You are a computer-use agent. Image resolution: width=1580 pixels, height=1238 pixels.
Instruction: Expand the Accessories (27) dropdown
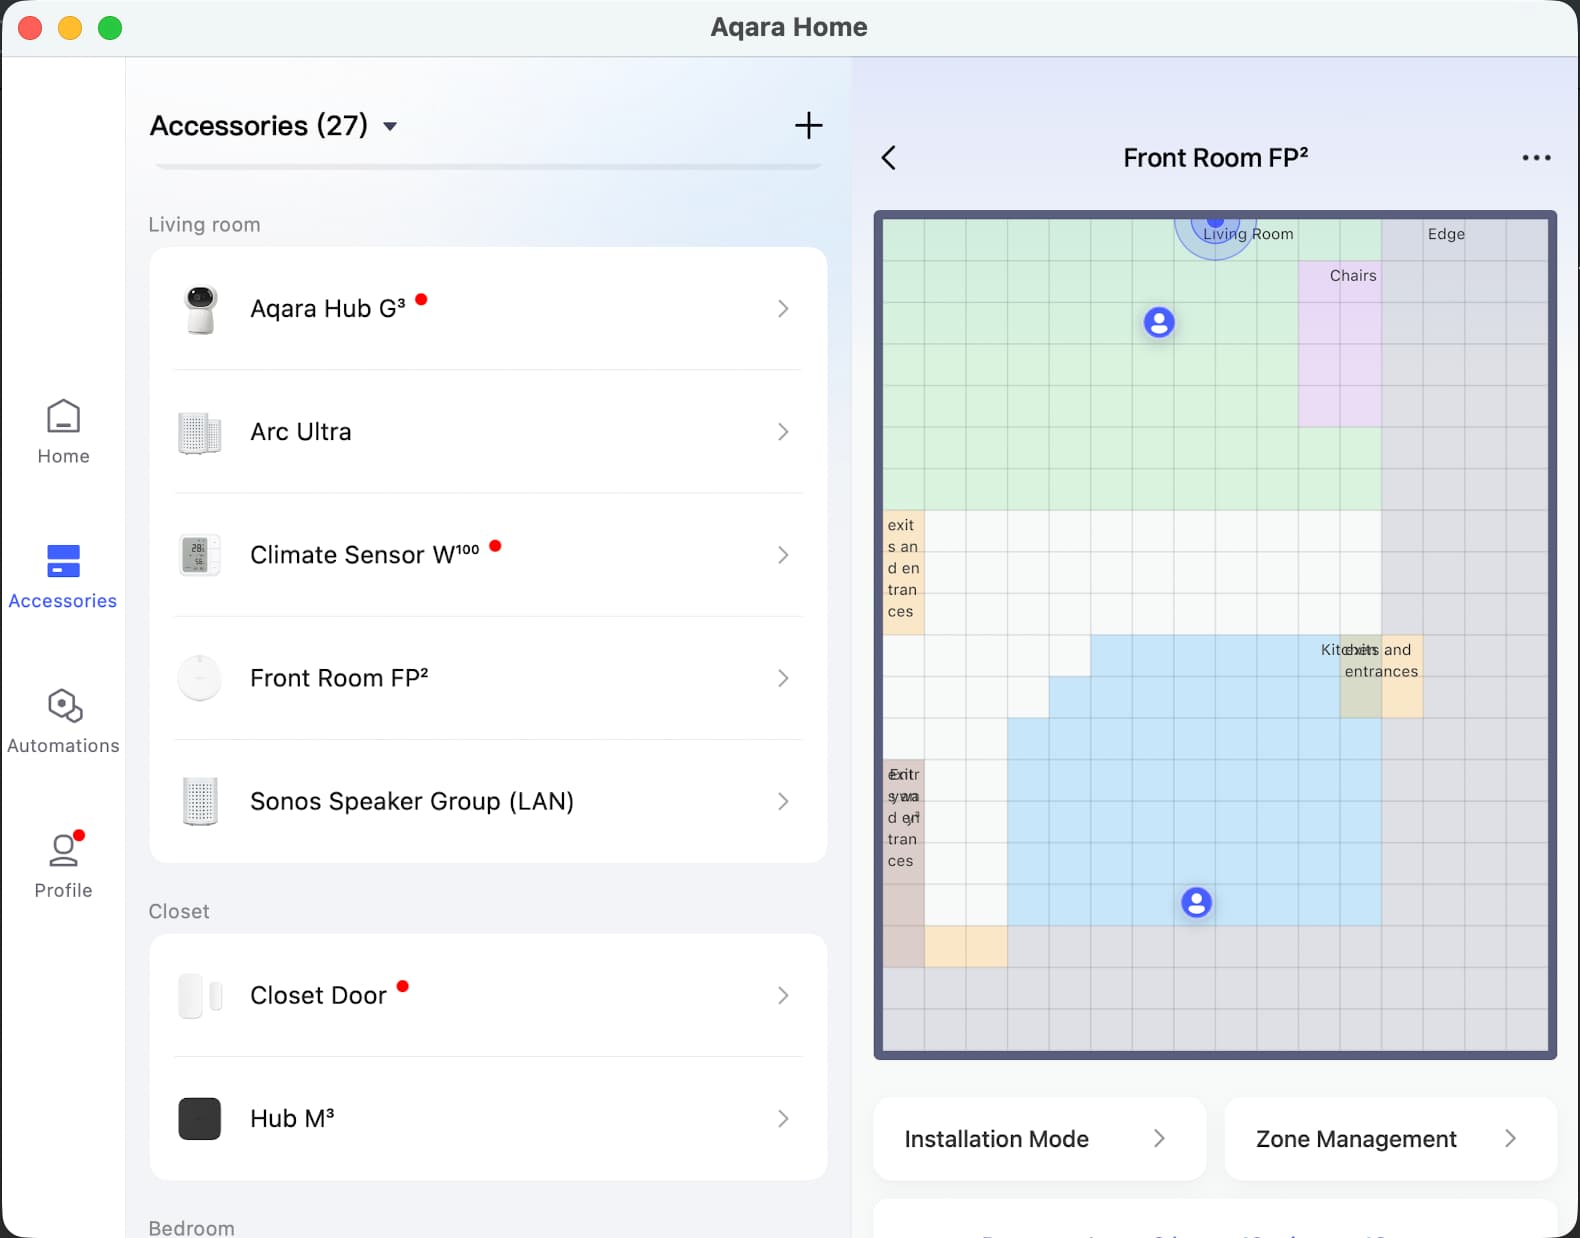(x=390, y=126)
